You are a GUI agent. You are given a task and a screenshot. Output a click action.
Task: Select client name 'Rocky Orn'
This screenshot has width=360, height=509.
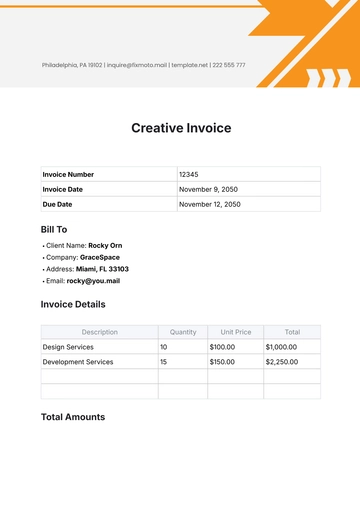tap(105, 246)
